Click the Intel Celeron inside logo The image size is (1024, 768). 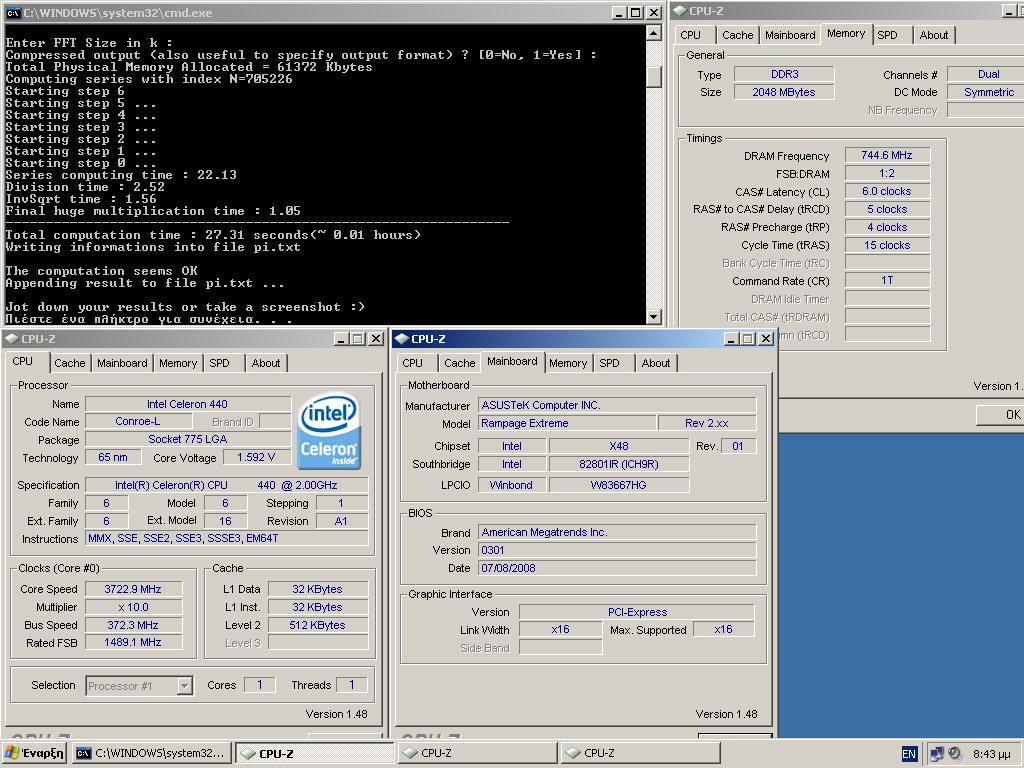click(329, 430)
